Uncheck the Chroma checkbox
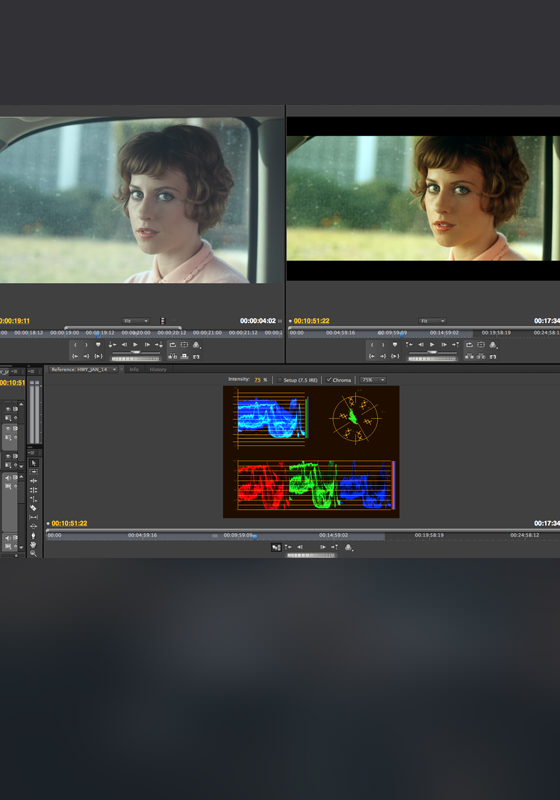The width and height of the screenshot is (560, 800). [x=329, y=380]
